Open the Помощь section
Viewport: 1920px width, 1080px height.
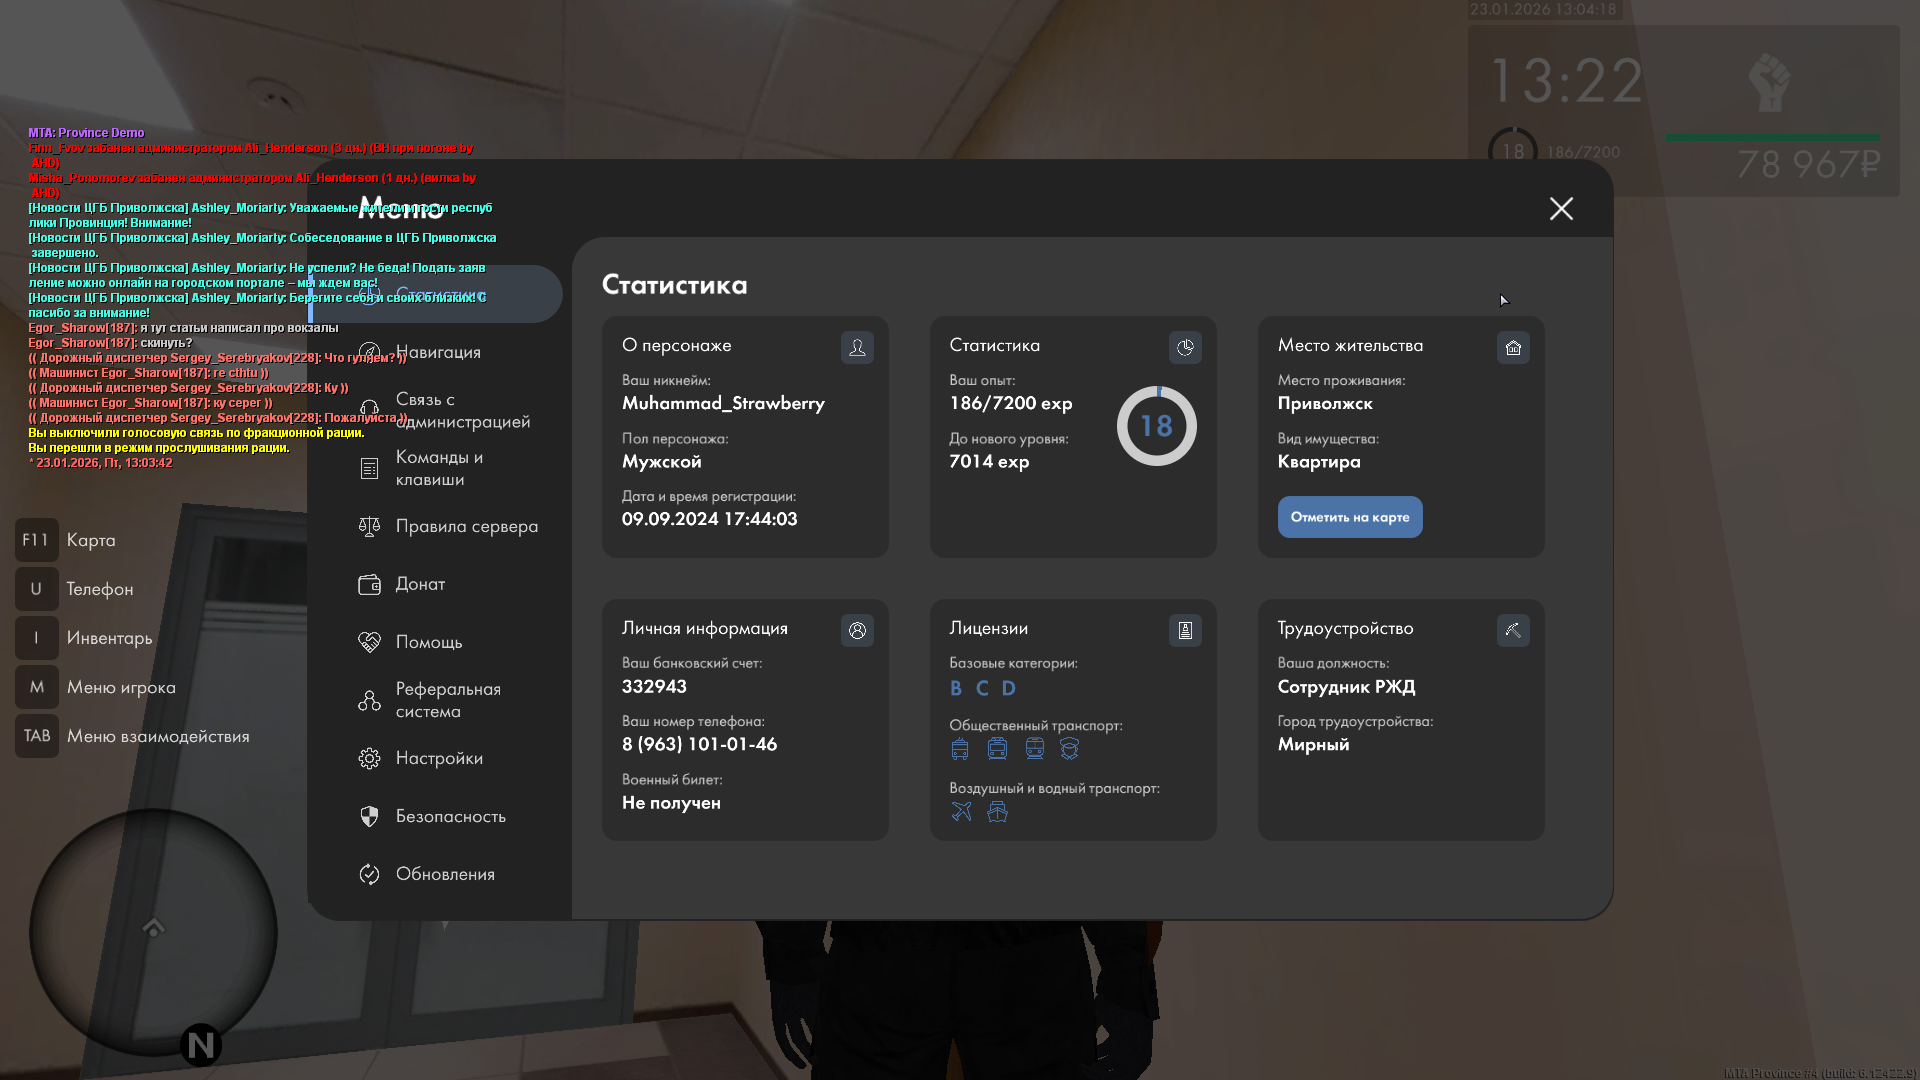428,642
